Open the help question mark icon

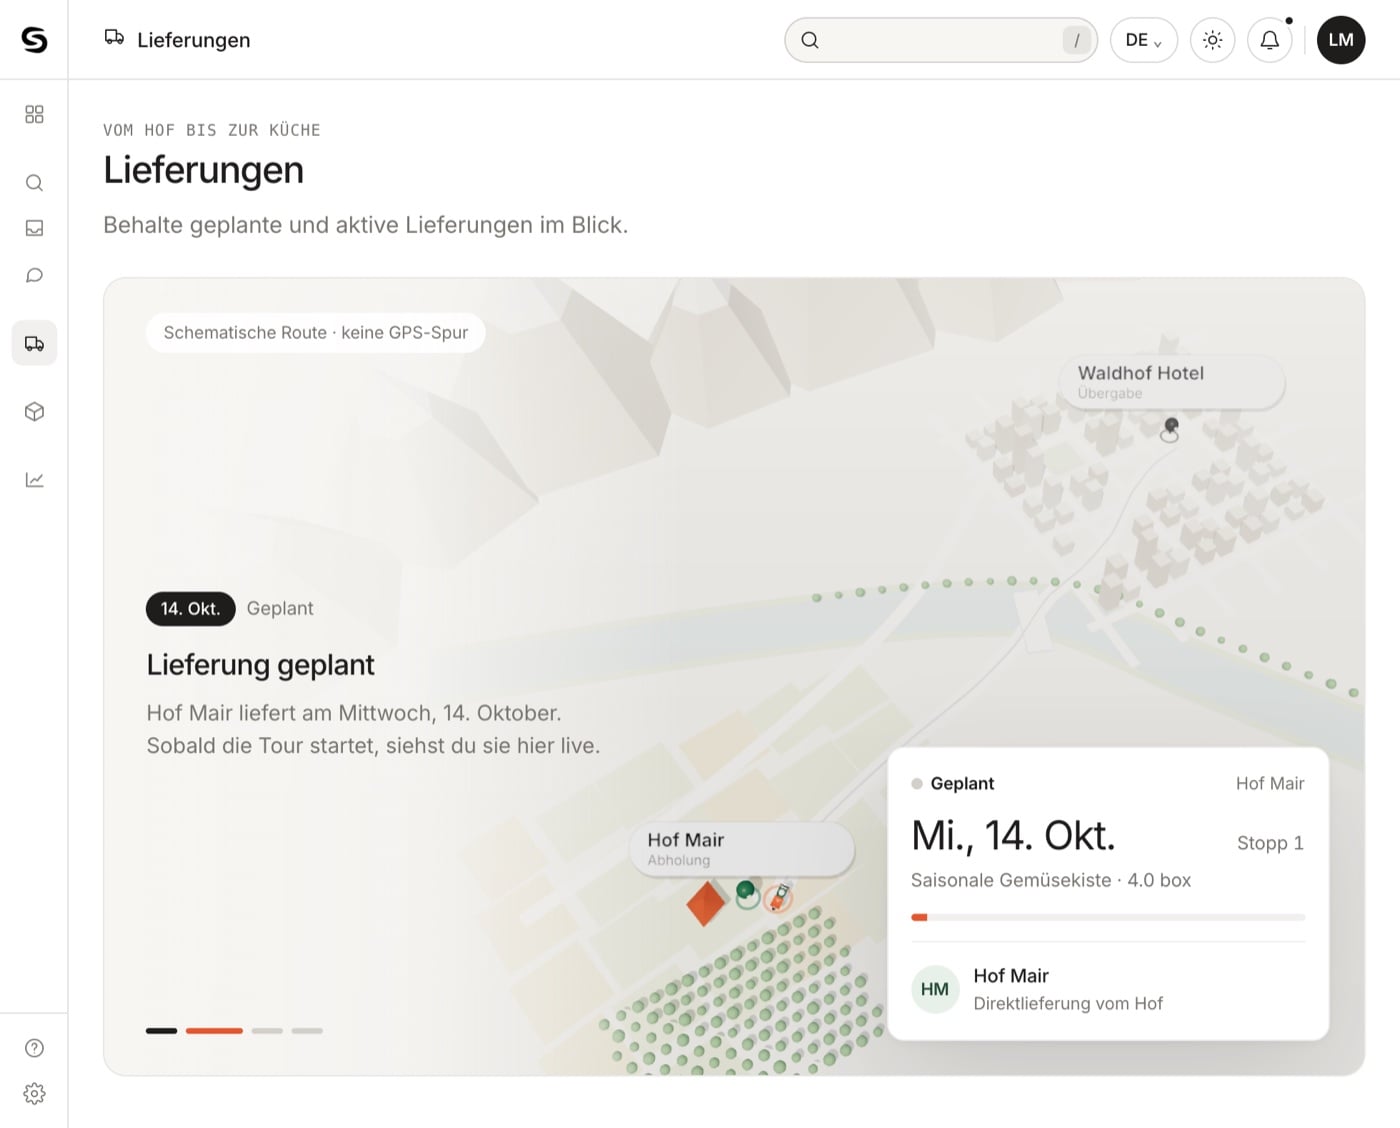34,1048
